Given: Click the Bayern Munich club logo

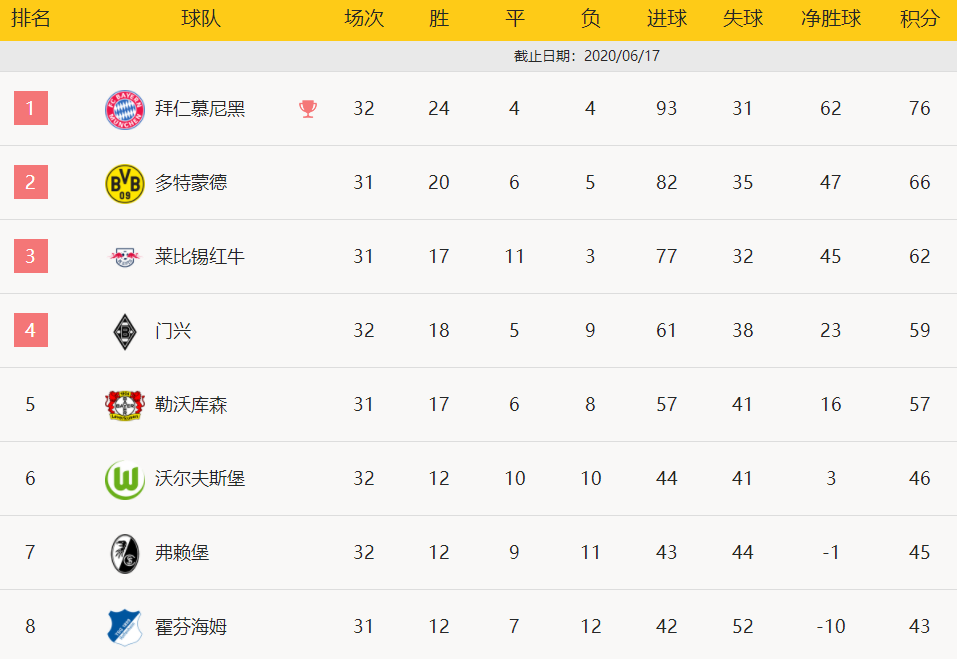Looking at the screenshot, I should click(x=125, y=110).
